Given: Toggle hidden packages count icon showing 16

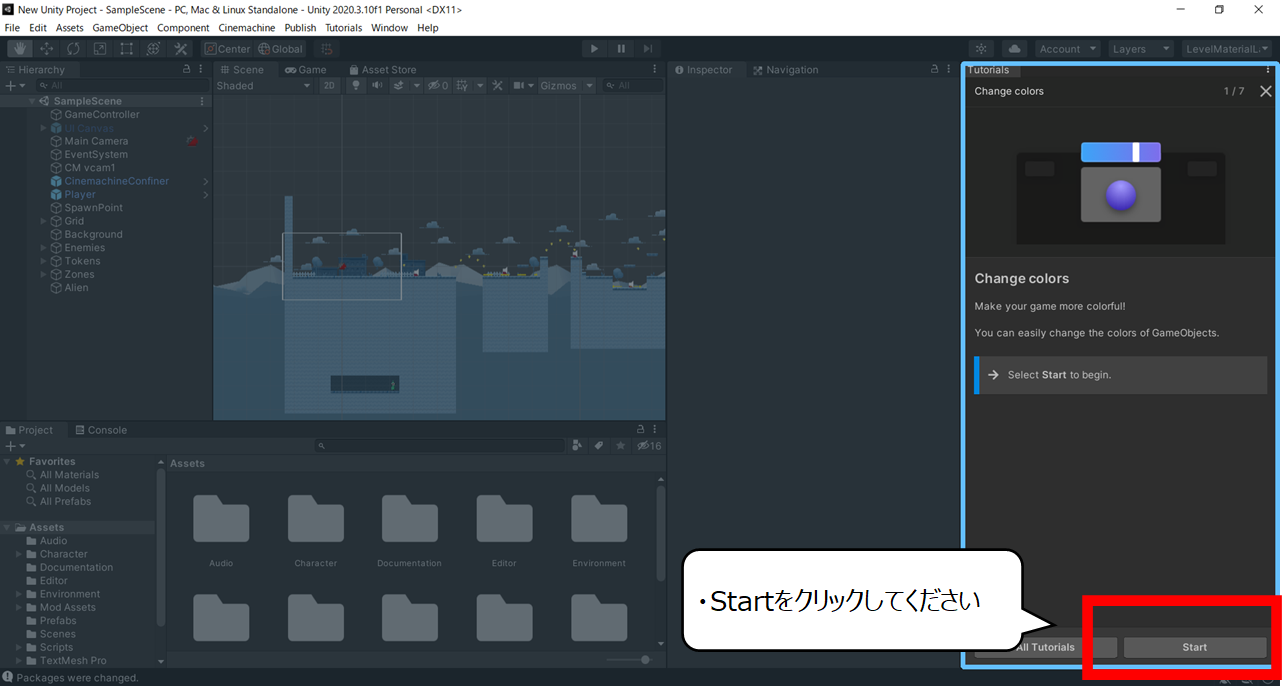Looking at the screenshot, I should [649, 446].
